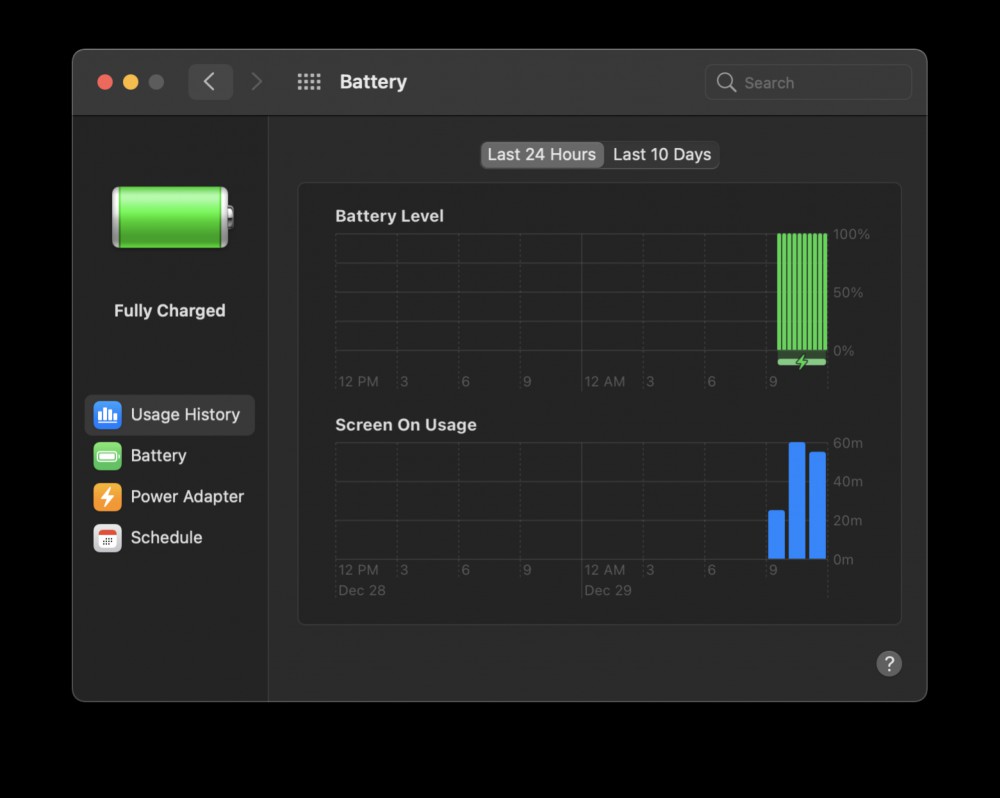The height and width of the screenshot is (798, 1000).
Task: Click the Usage History bar chart icon
Action: point(107,415)
